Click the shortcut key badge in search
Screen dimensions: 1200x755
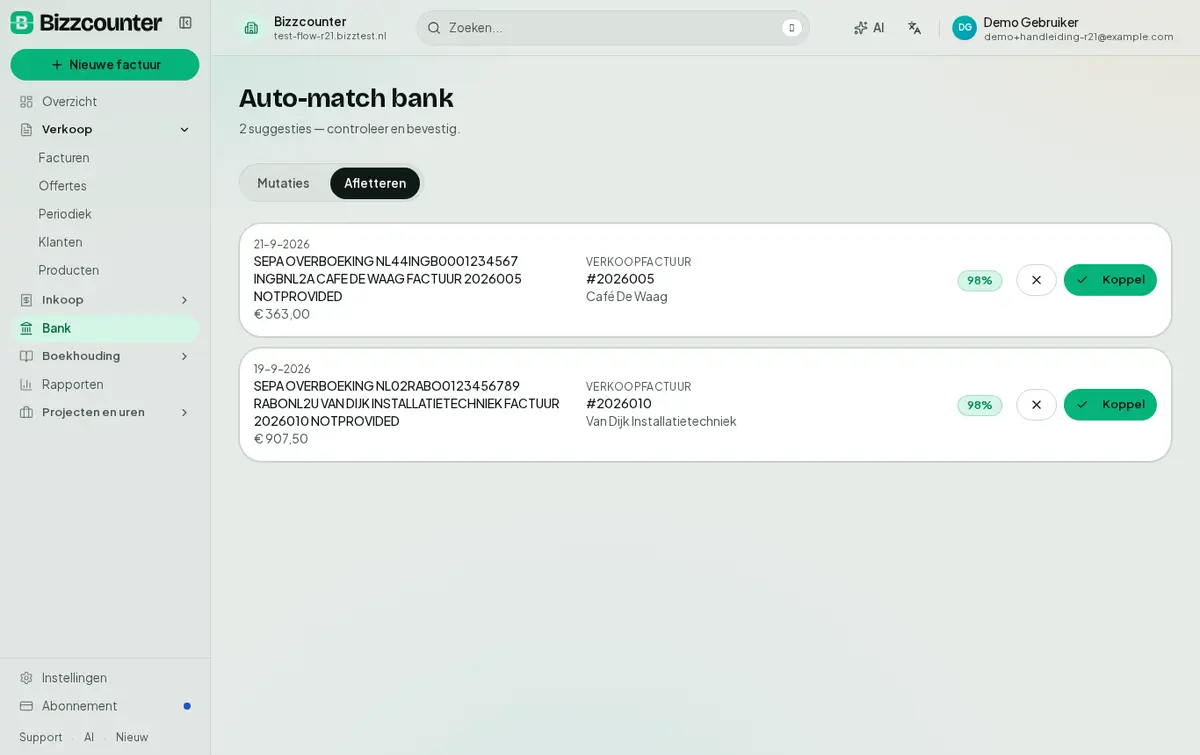click(x=792, y=28)
